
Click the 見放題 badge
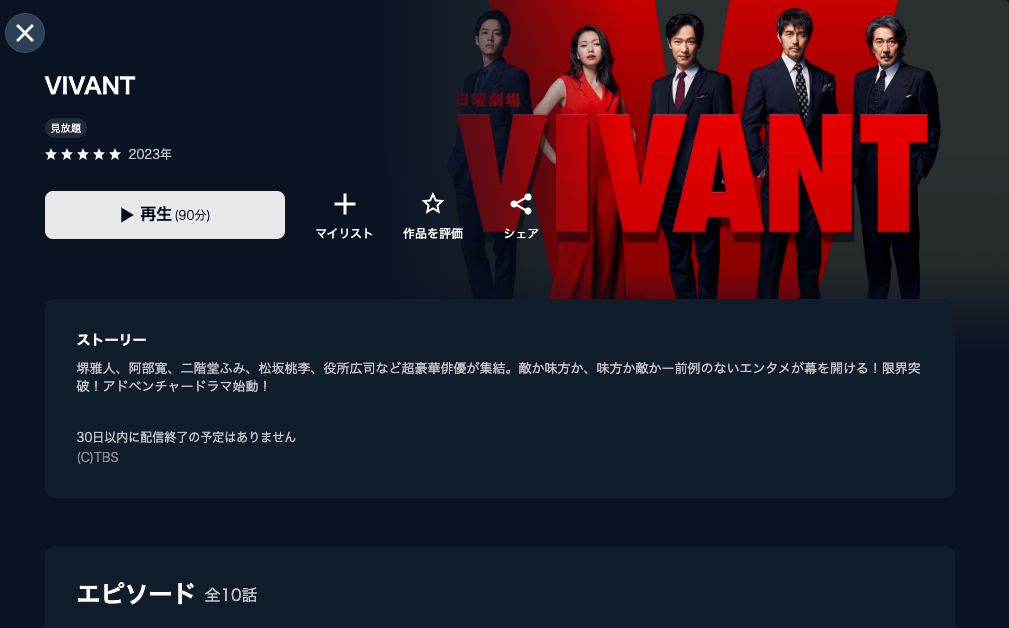[66, 128]
